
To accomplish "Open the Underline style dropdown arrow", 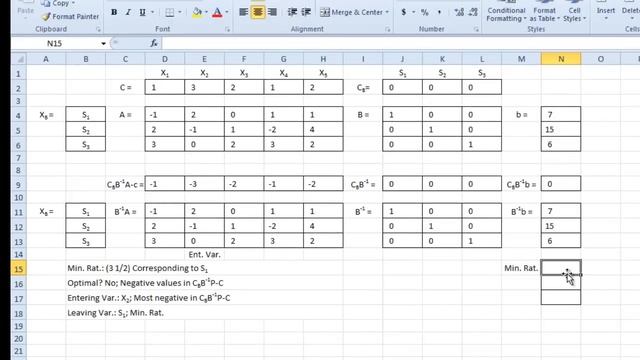I will click(x=153, y=12).
